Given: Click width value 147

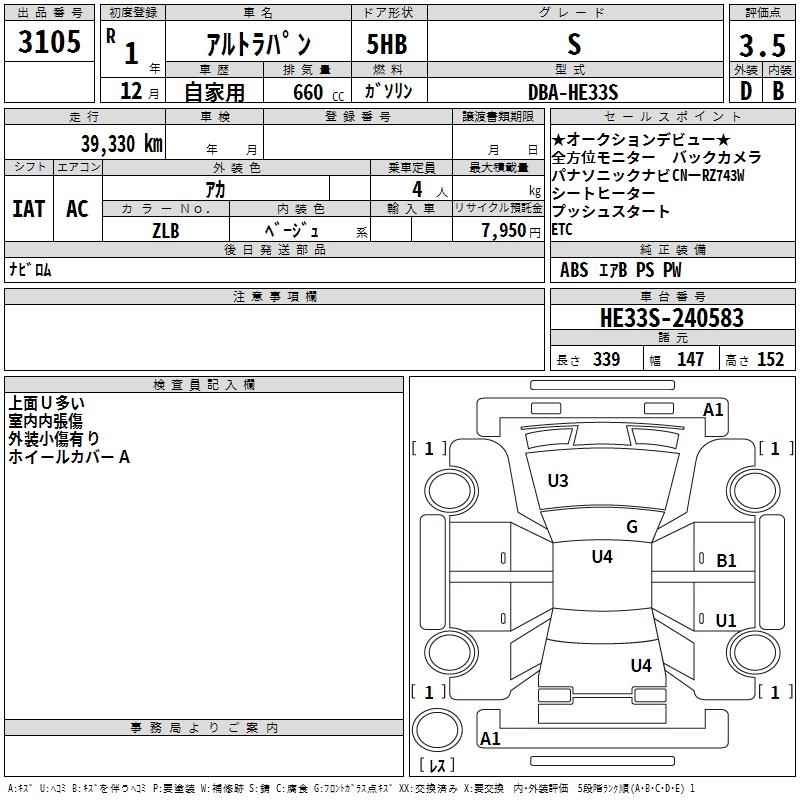Looking at the screenshot, I should 690,359.
